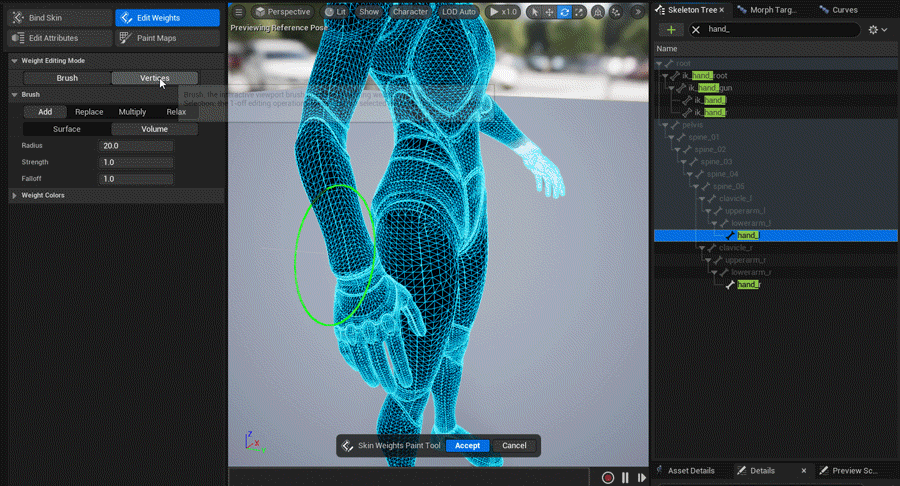The height and width of the screenshot is (486, 900).
Task: Set brush operation to Add
Action: (45, 112)
